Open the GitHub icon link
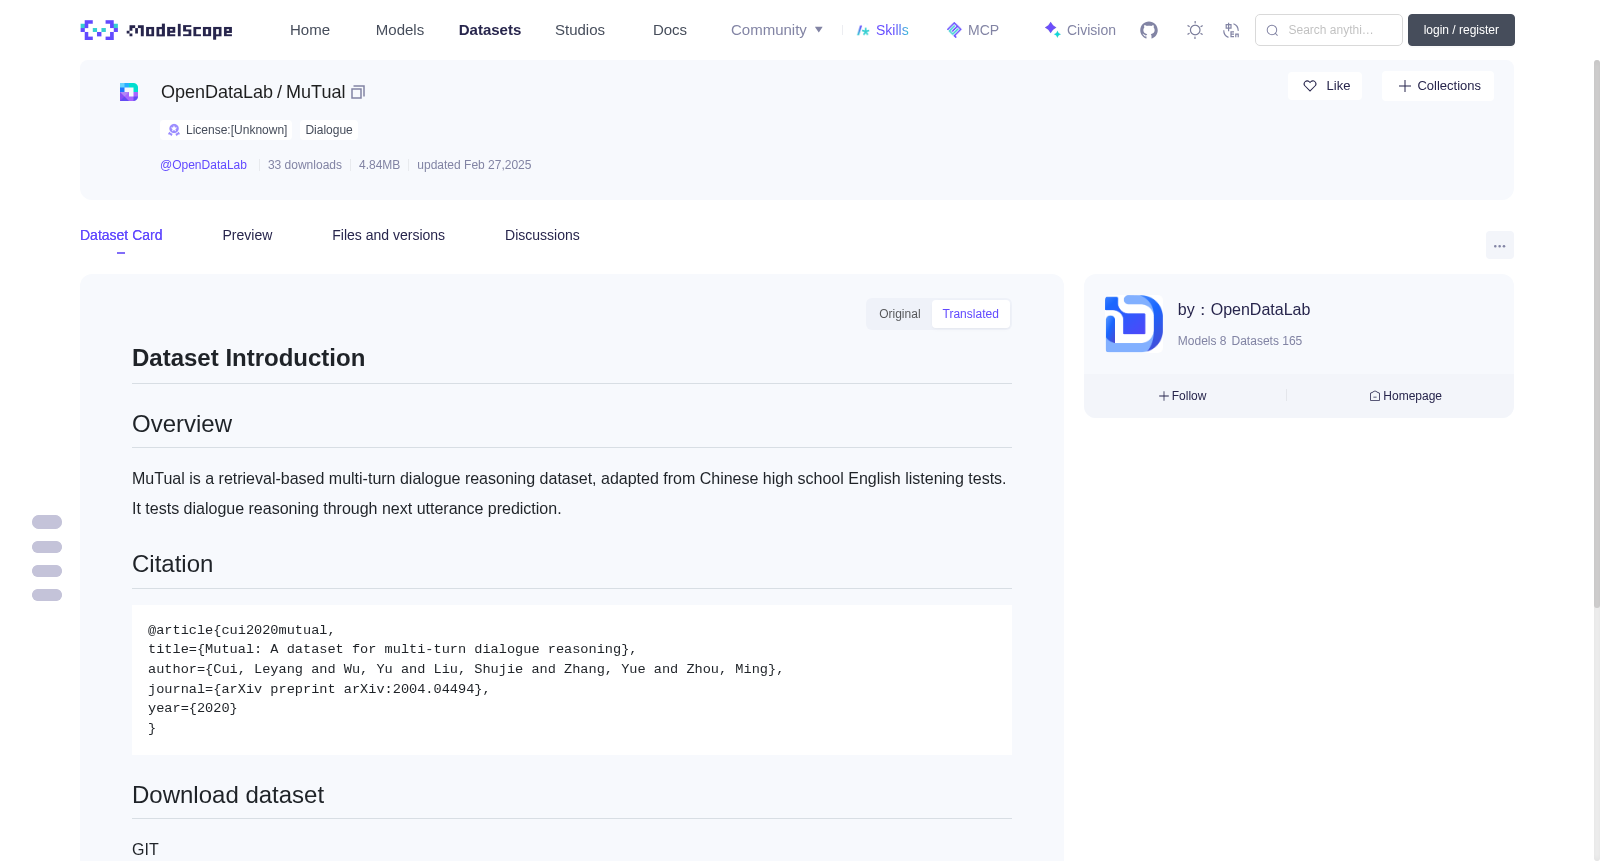This screenshot has width=1600, height=861. click(x=1149, y=30)
